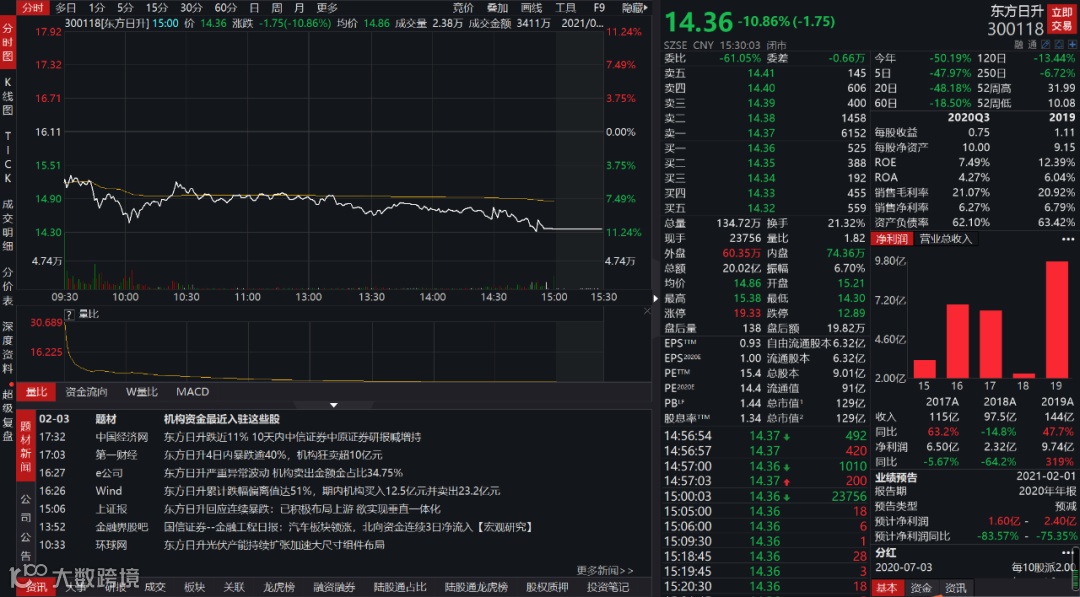Open the 深度资料 side tab

pos(8,348)
